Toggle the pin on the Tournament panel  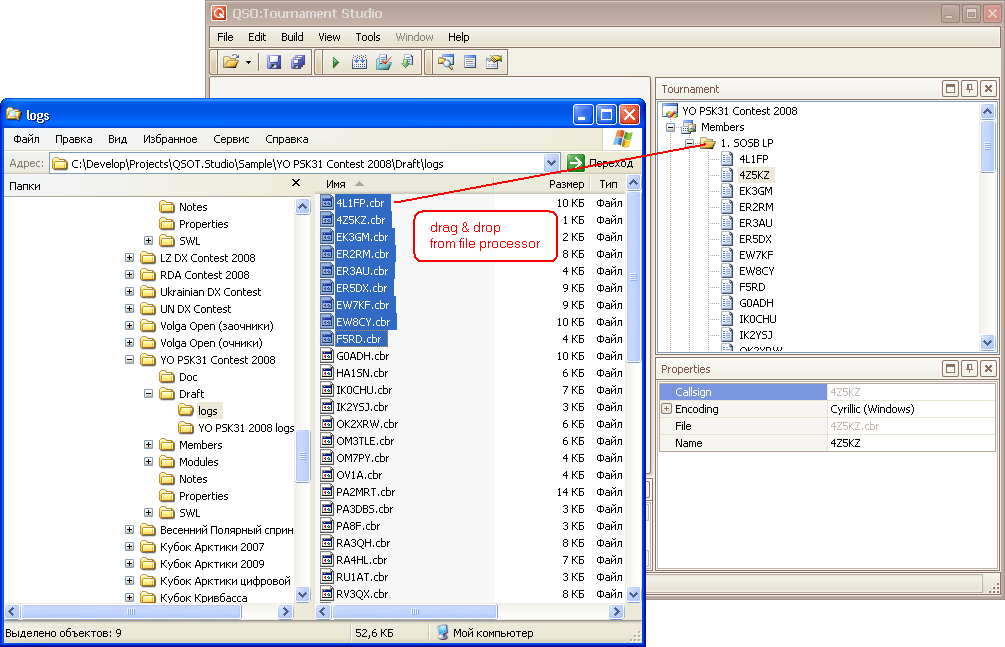click(969, 89)
